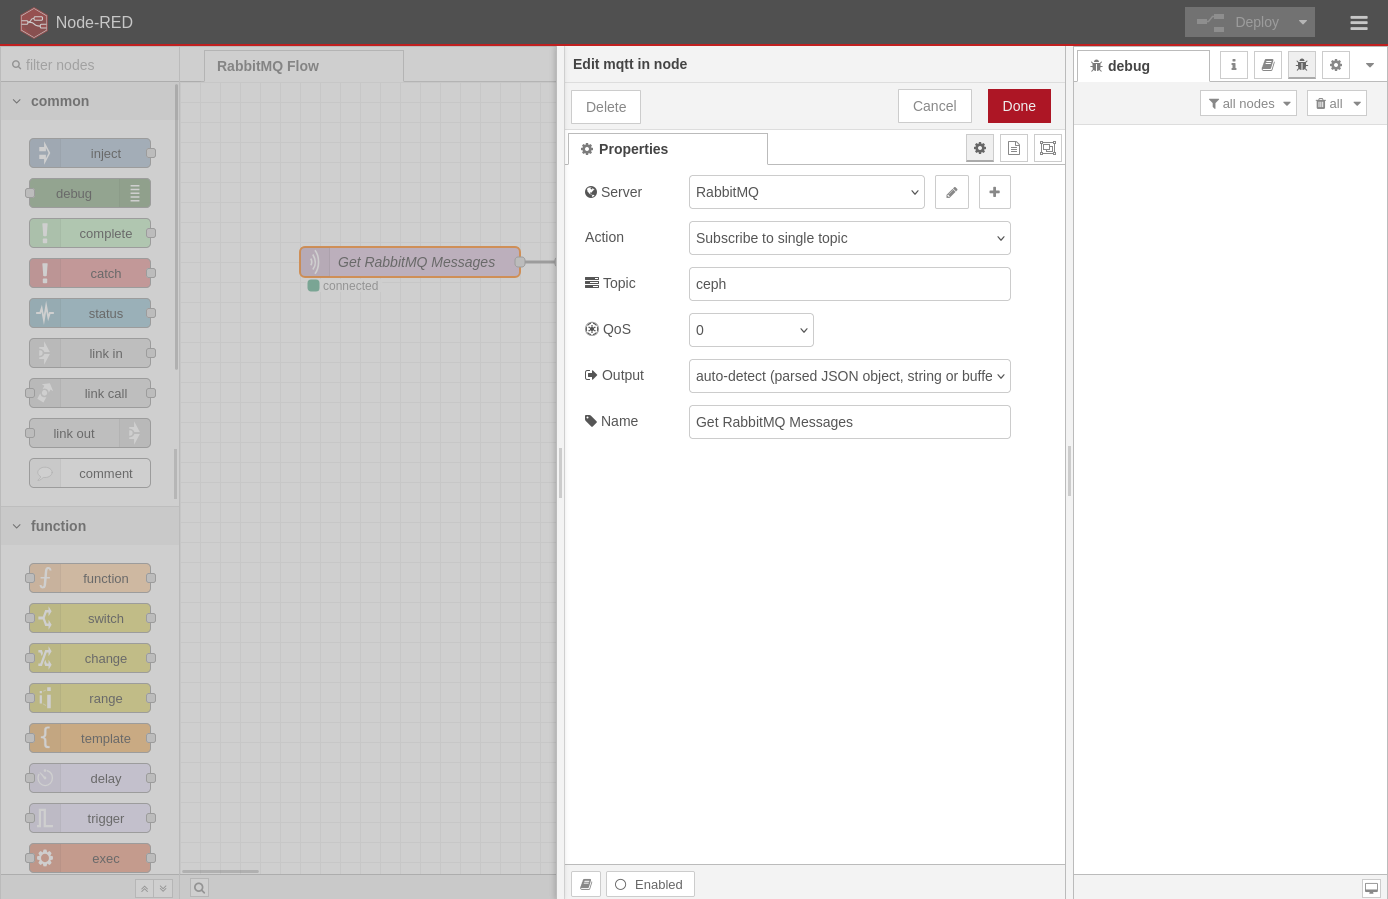This screenshot has width=1388, height=899.
Task: Open node appearance settings icon
Action: tap(1047, 148)
